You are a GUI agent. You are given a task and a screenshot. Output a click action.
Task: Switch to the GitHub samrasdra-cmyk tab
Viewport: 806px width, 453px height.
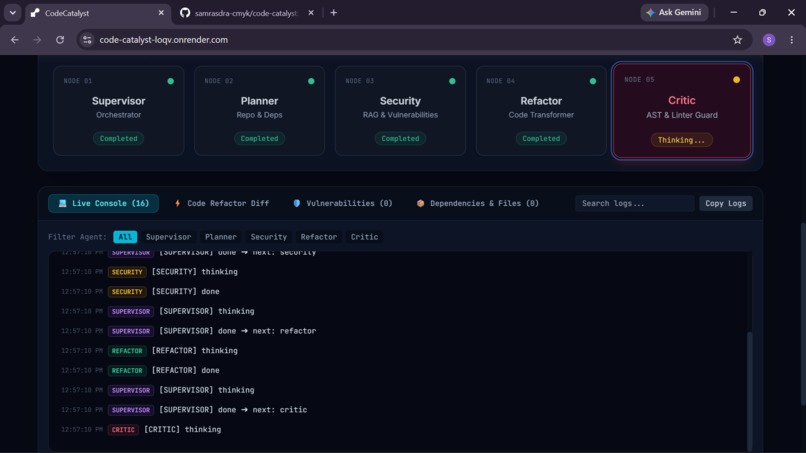coord(247,13)
